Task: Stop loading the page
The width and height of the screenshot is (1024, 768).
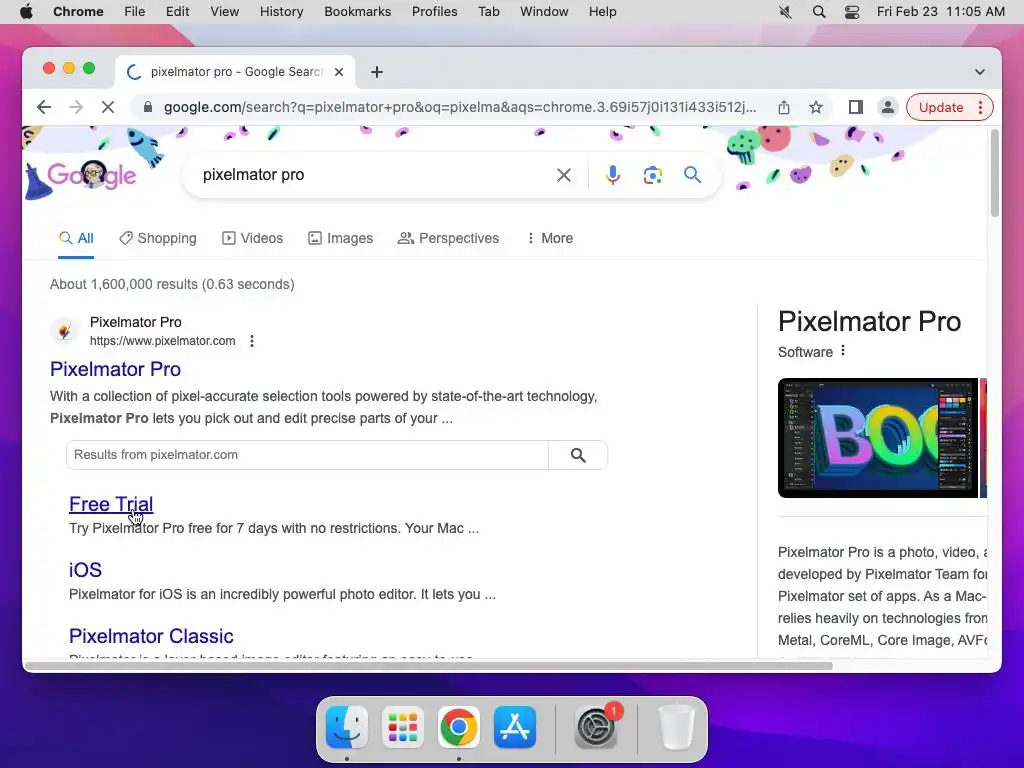Action: pyautogui.click(x=108, y=107)
